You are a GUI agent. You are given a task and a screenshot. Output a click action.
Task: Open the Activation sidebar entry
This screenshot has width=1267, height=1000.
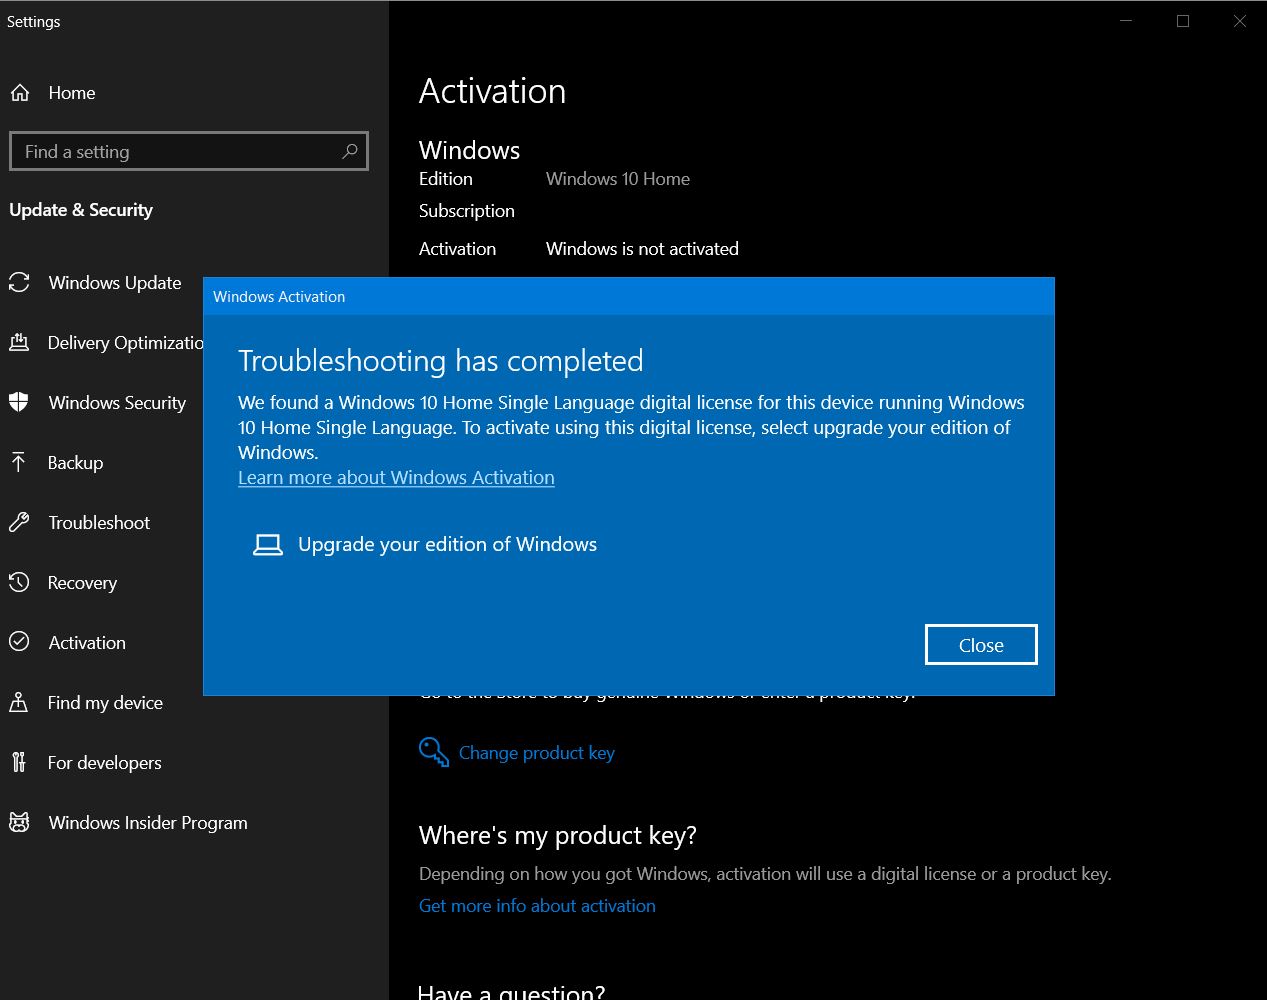click(87, 643)
